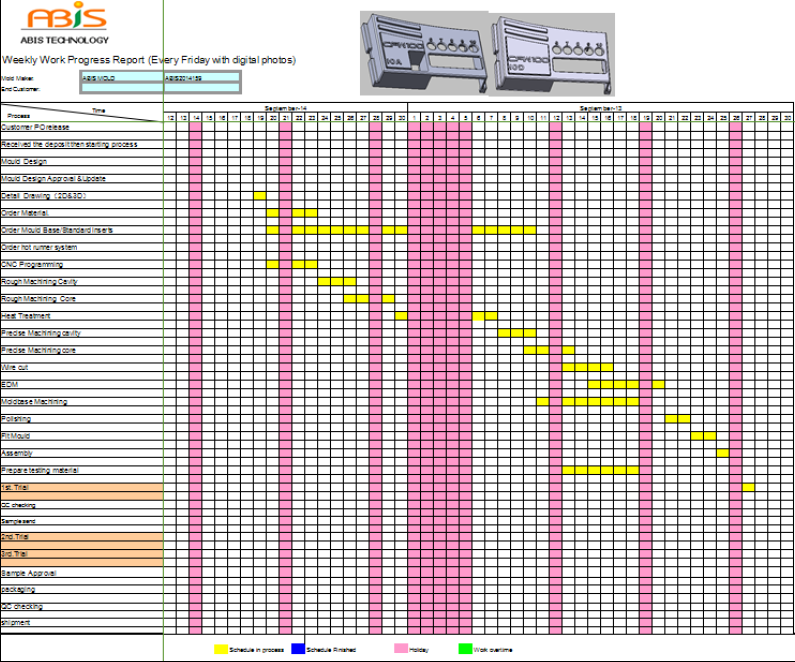Select the left product image thumbnail

[x=423, y=53]
